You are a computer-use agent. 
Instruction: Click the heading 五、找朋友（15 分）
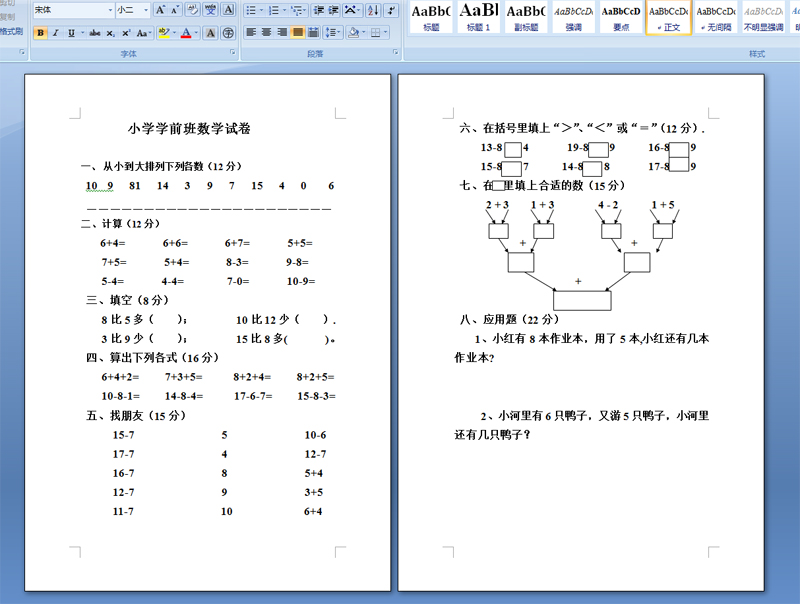[136, 415]
